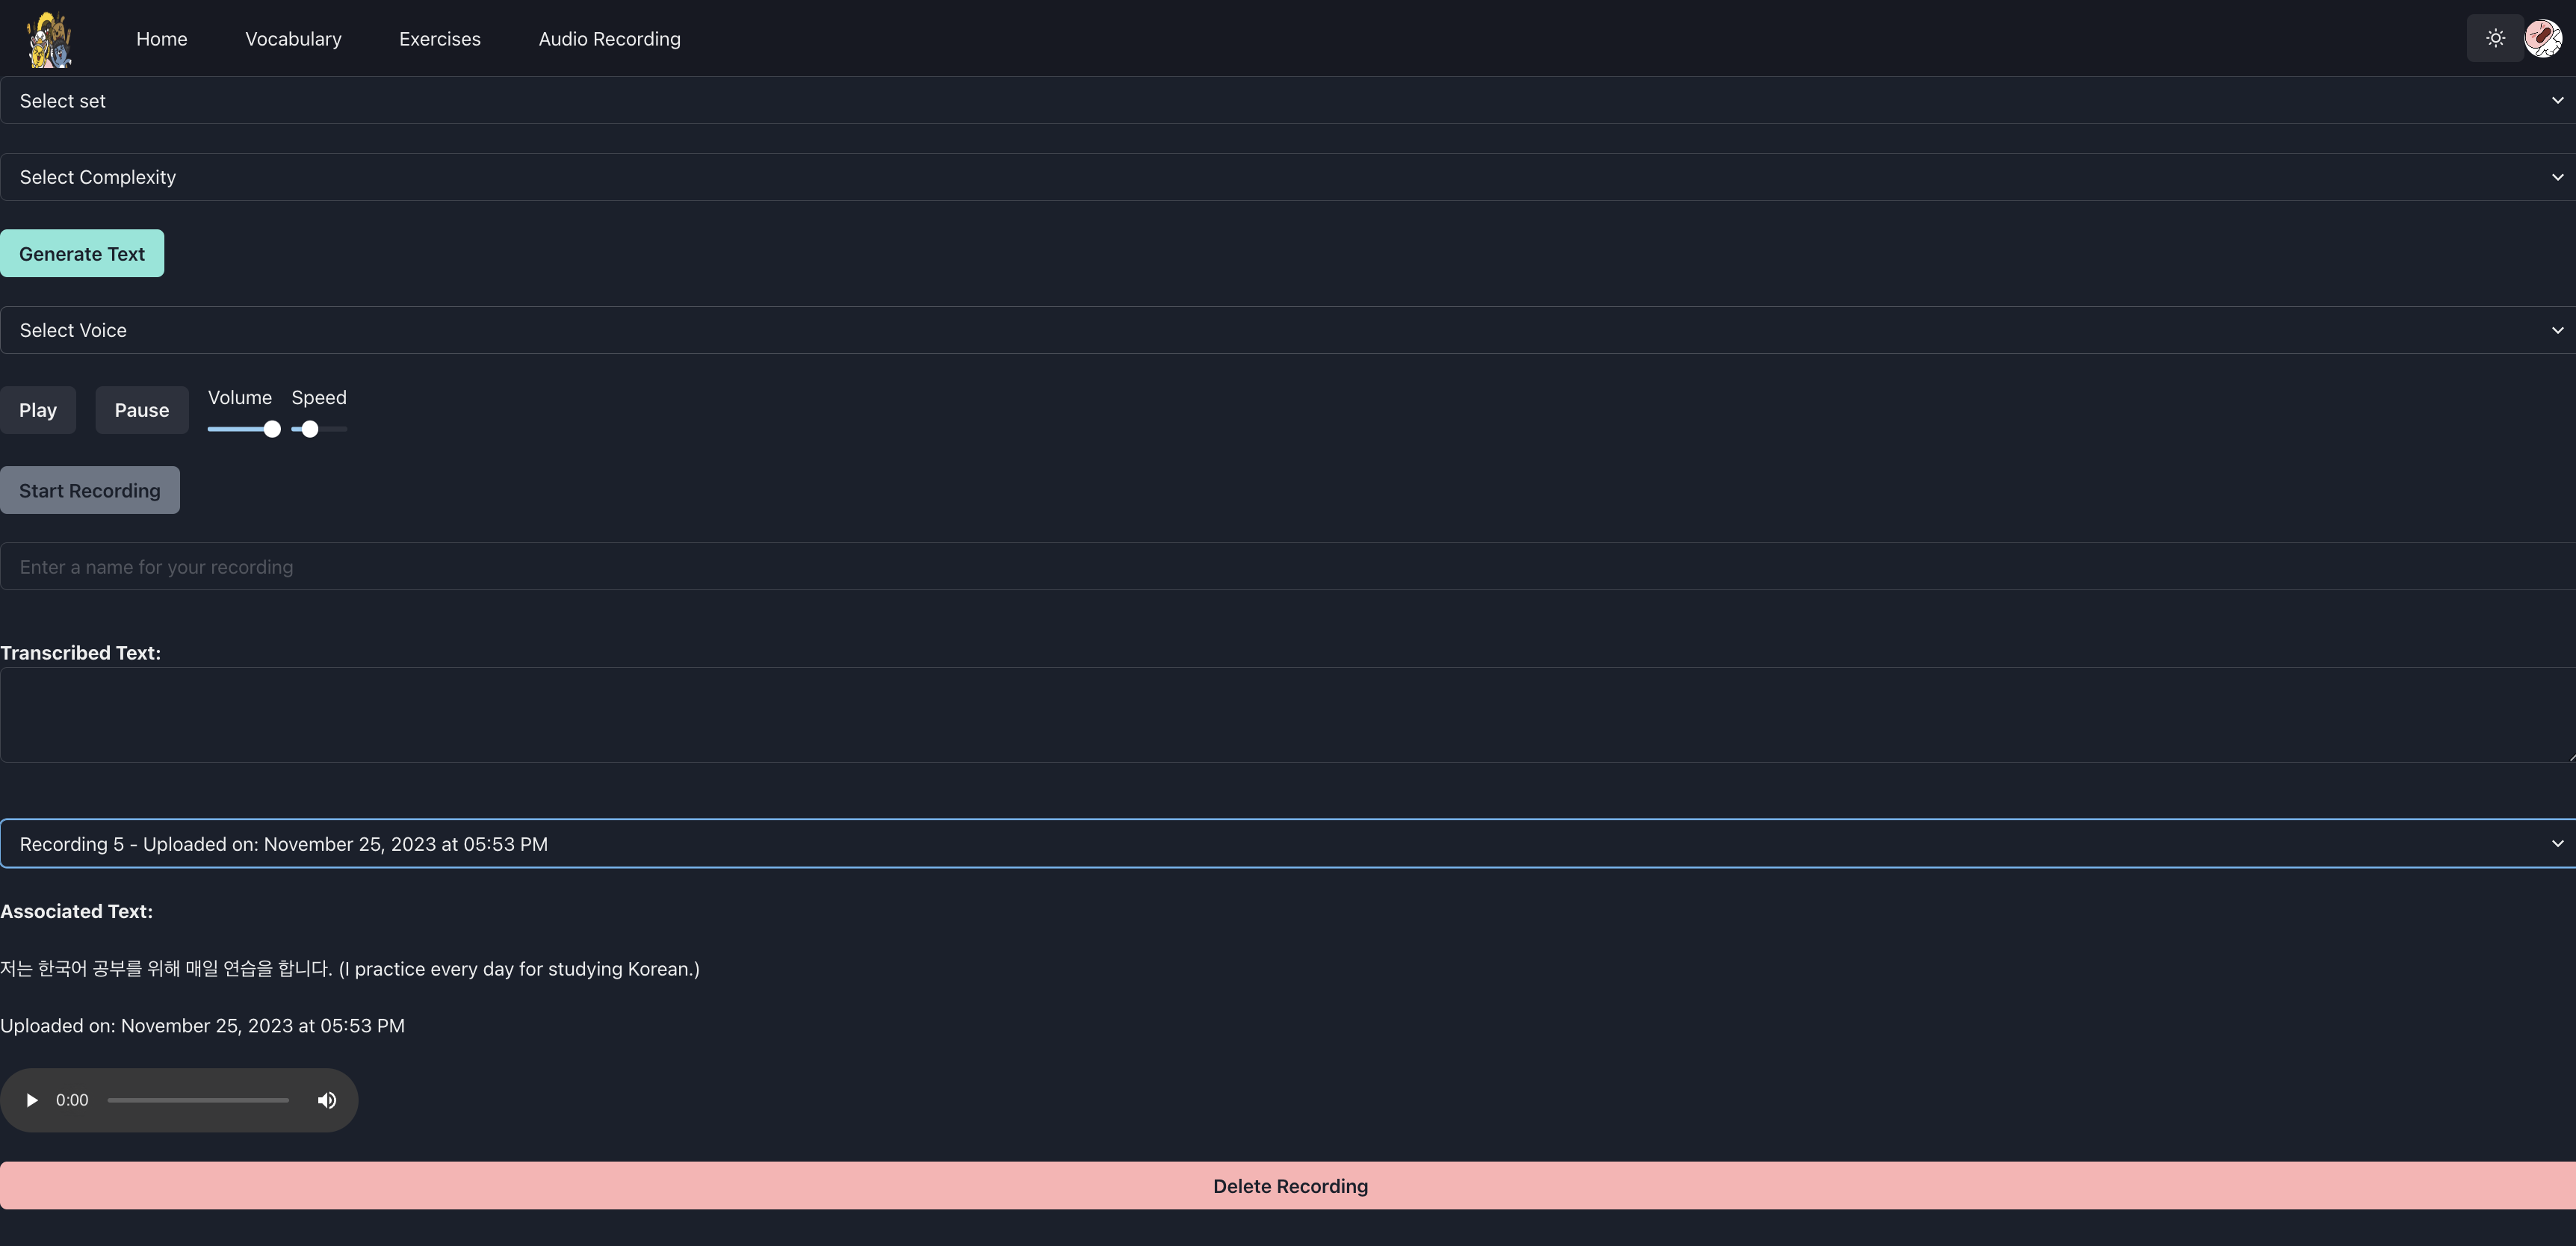Play the uploaded recording in the audio player

(32, 1100)
